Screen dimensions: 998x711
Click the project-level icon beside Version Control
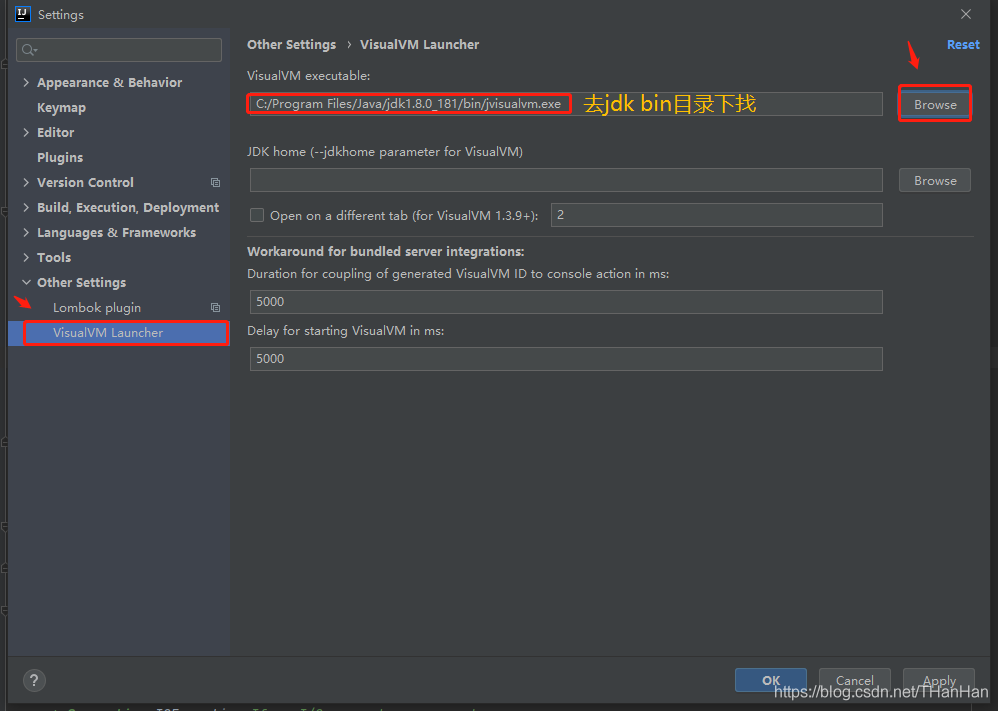coord(216,183)
